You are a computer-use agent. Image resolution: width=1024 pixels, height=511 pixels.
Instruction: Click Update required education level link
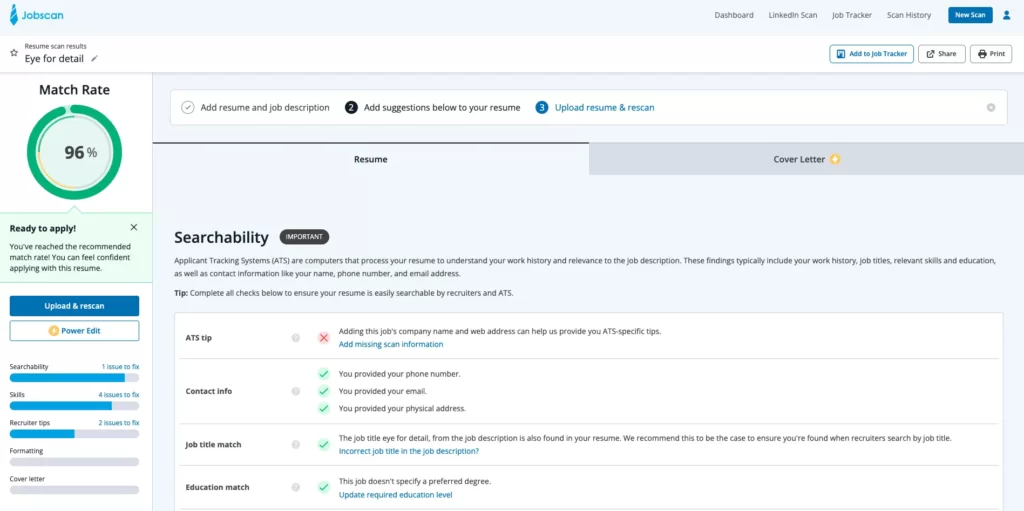coord(395,495)
